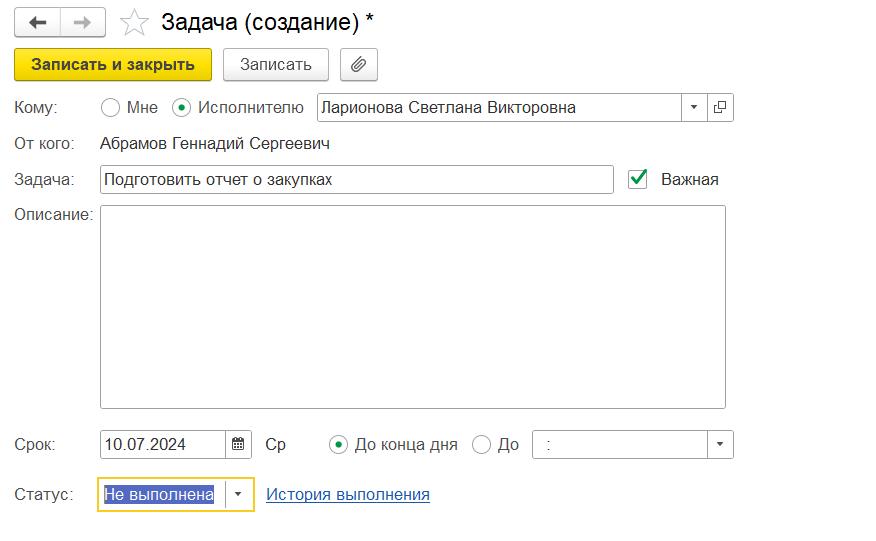Screen dimensions: 876x541
Task: Click the back navigation arrow
Action: coord(38,22)
